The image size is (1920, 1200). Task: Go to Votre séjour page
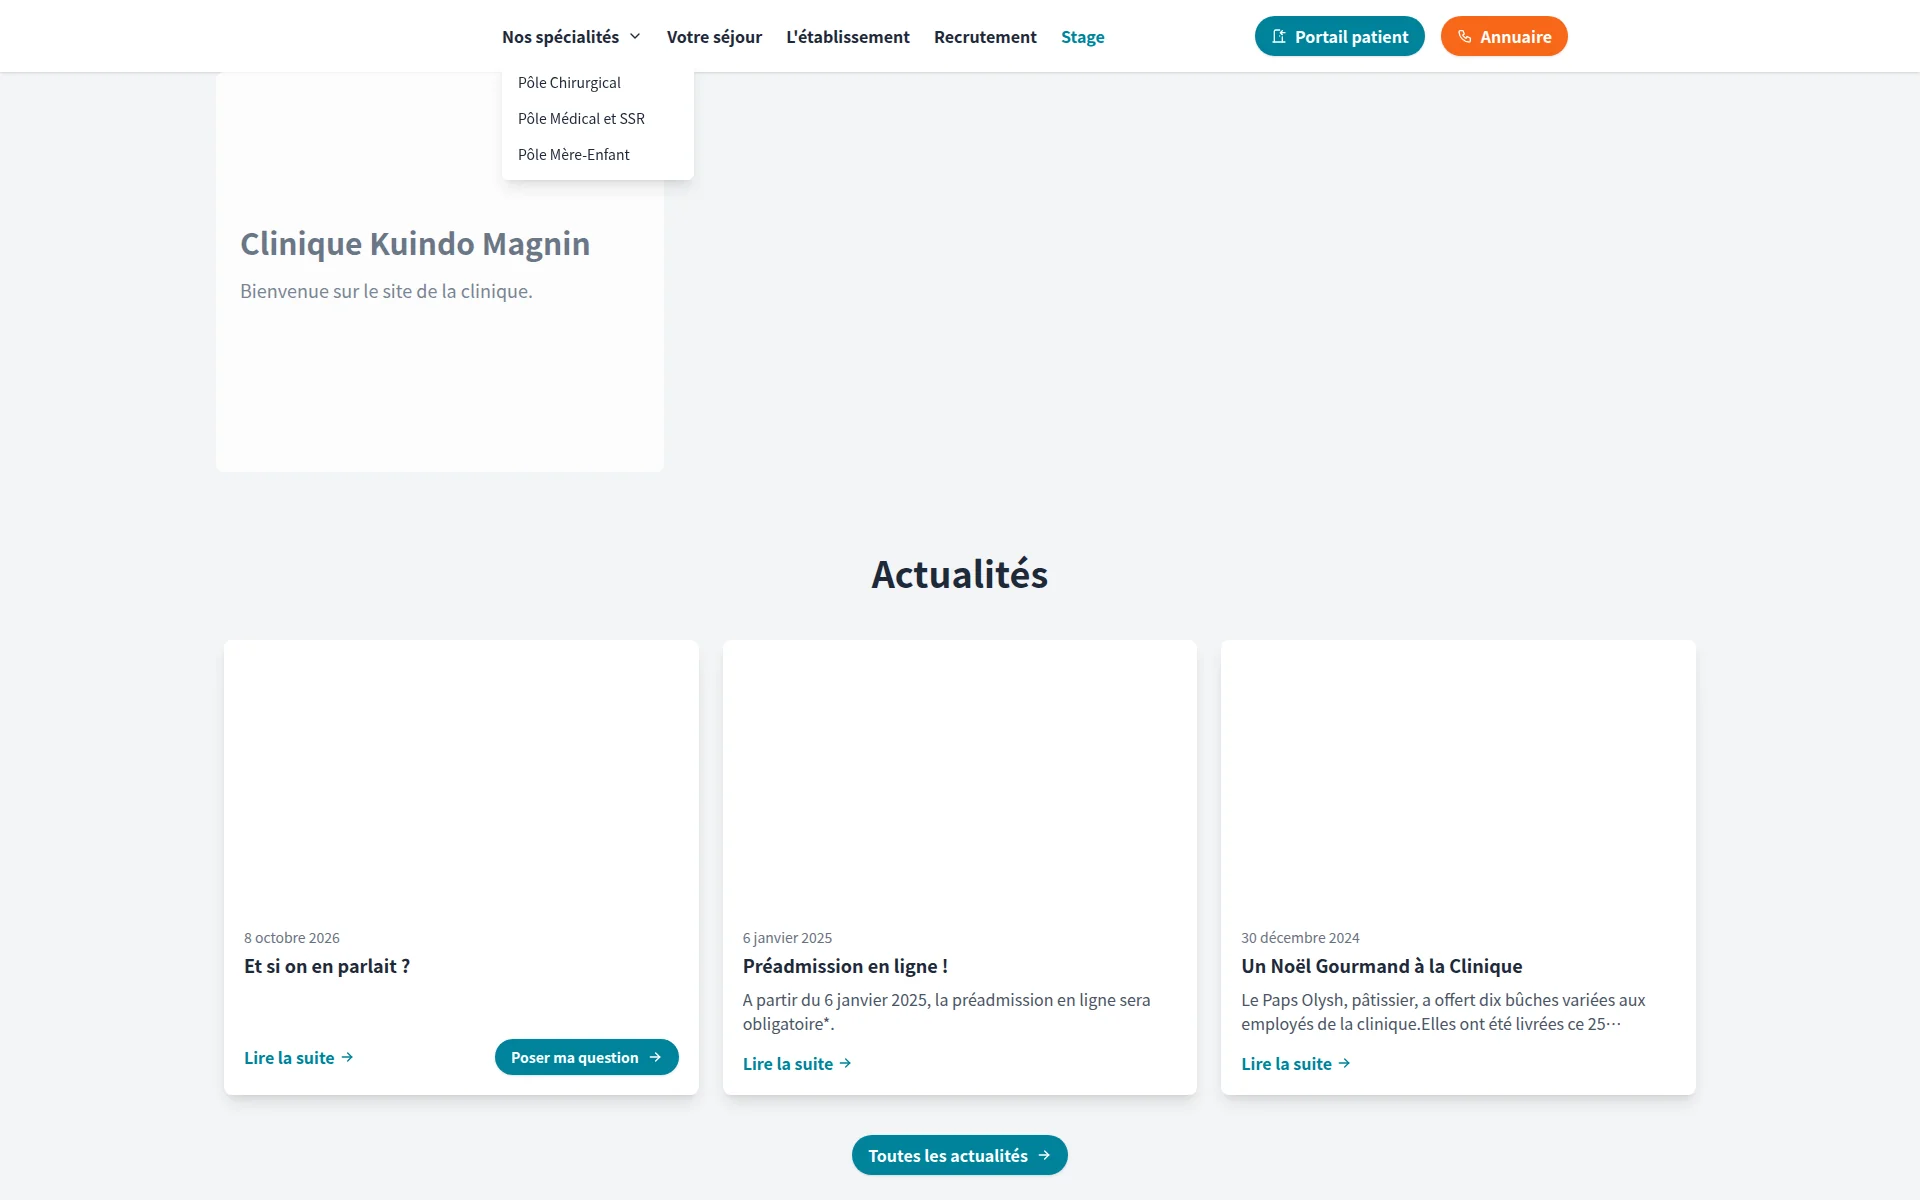[x=714, y=37]
